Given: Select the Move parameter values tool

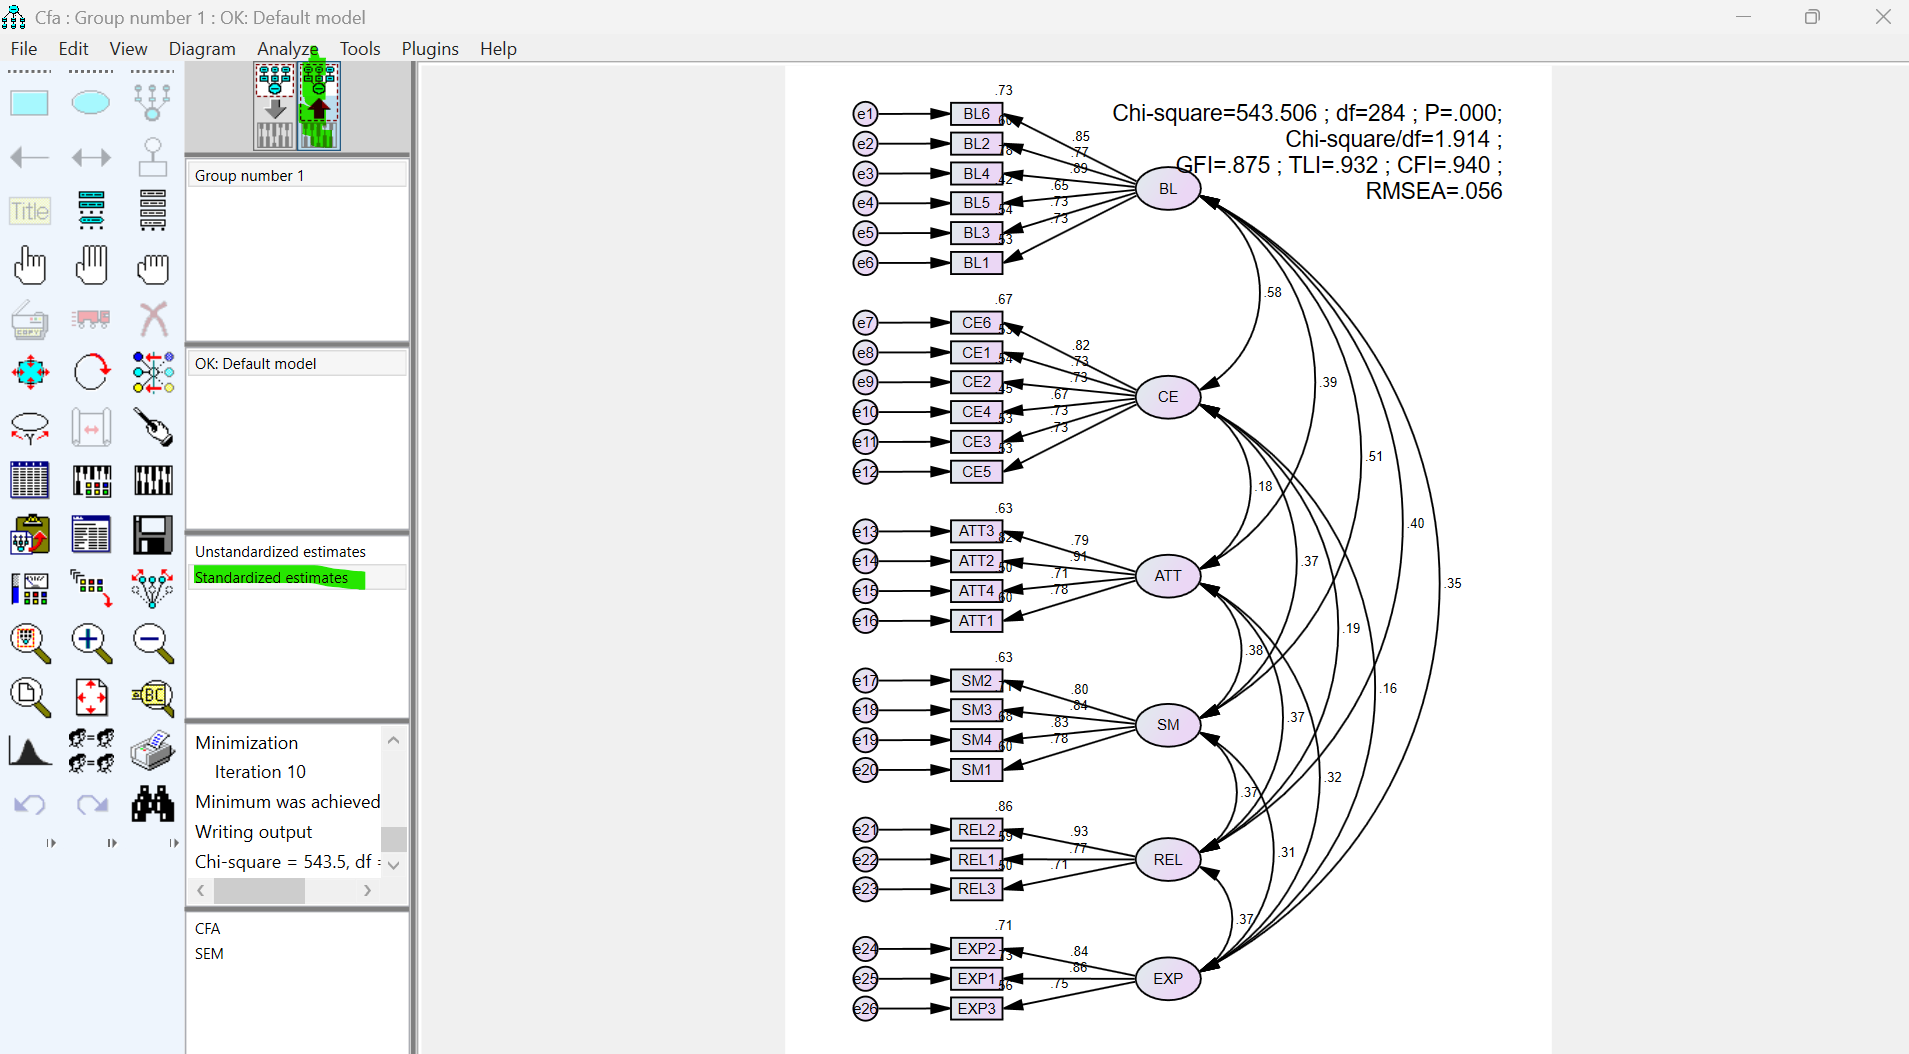Looking at the screenshot, I should click(30, 427).
